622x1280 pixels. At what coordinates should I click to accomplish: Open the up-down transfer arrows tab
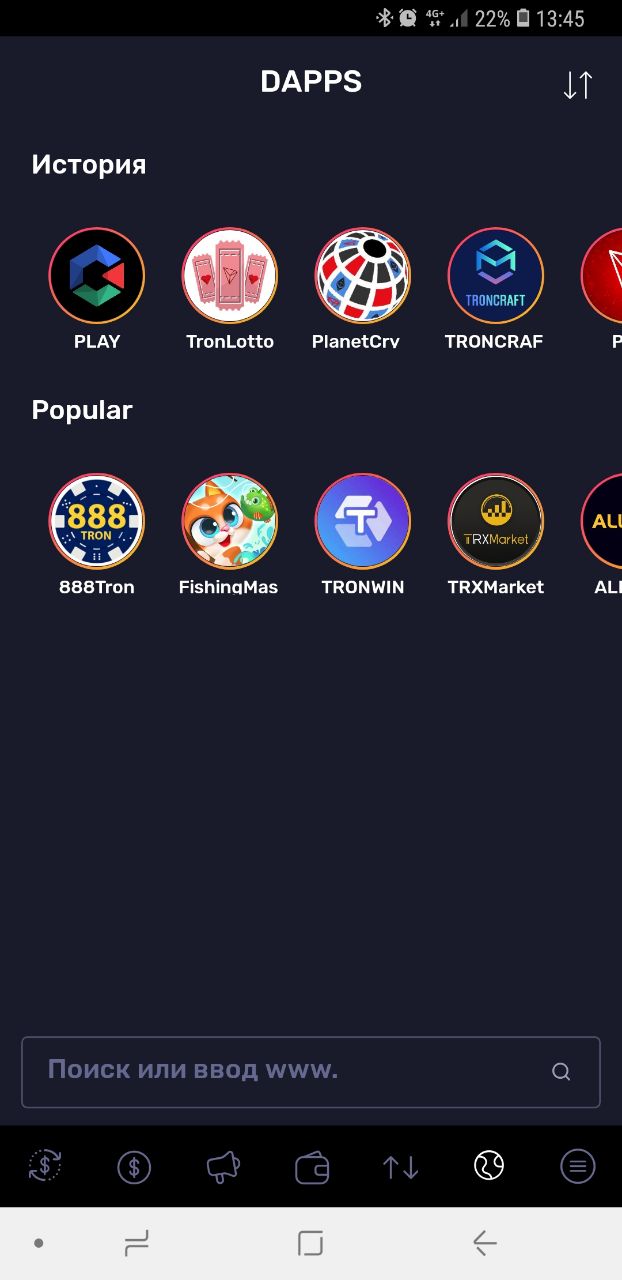(x=401, y=1167)
